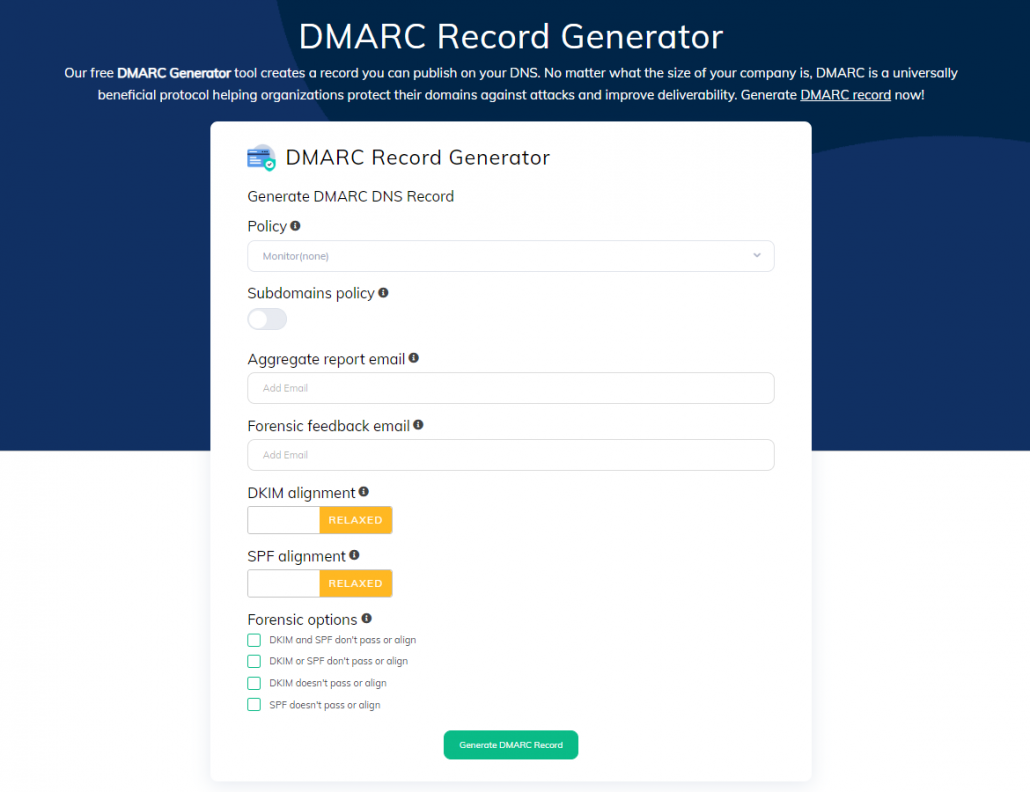Open the underlined DMARC record link
Screen dimensions: 1030x792
pyautogui.click(x=845, y=94)
